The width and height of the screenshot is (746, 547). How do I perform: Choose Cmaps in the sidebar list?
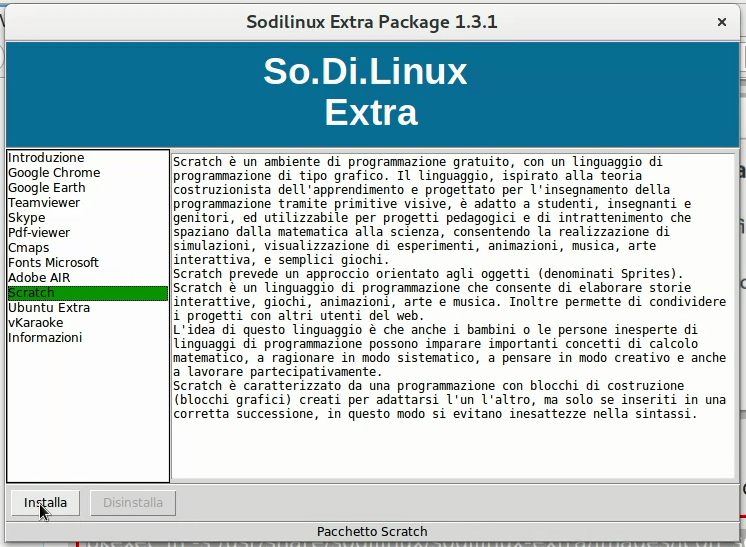coord(29,248)
